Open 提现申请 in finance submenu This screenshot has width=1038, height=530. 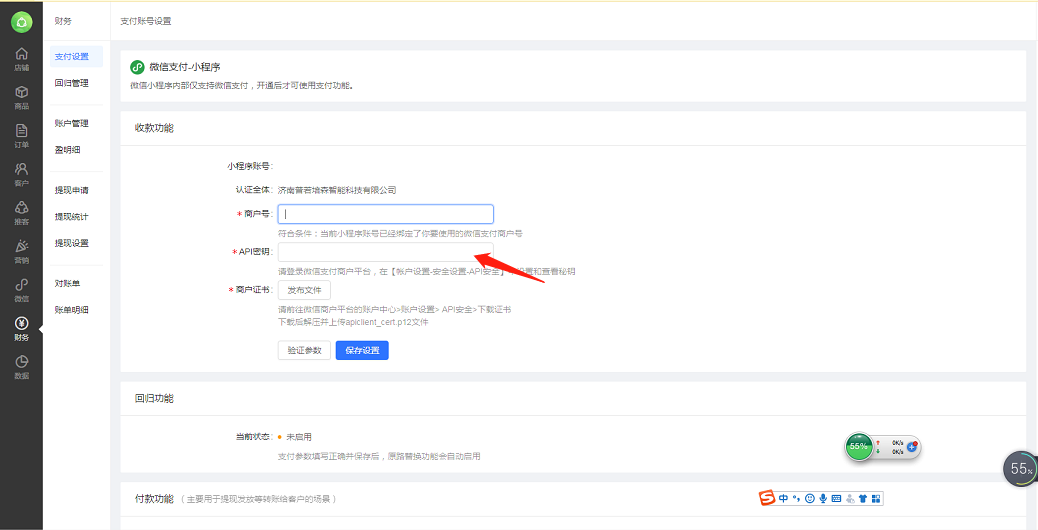click(72, 190)
